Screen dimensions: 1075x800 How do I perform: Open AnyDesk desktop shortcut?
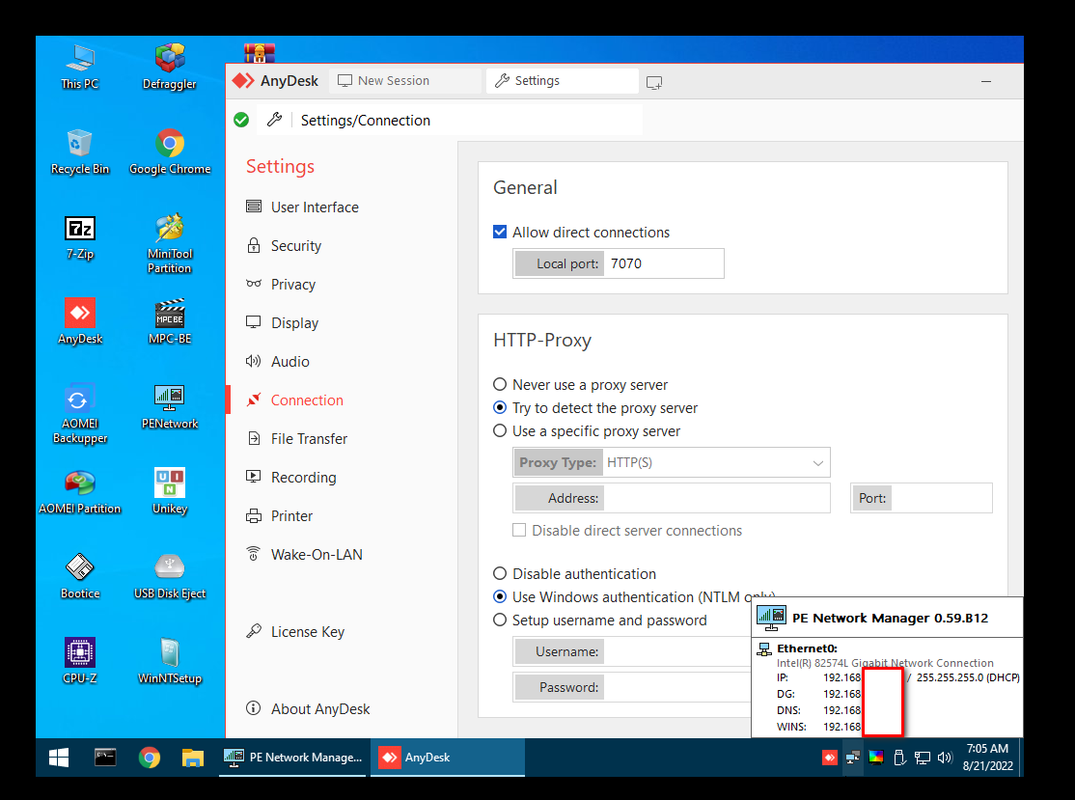click(x=80, y=322)
